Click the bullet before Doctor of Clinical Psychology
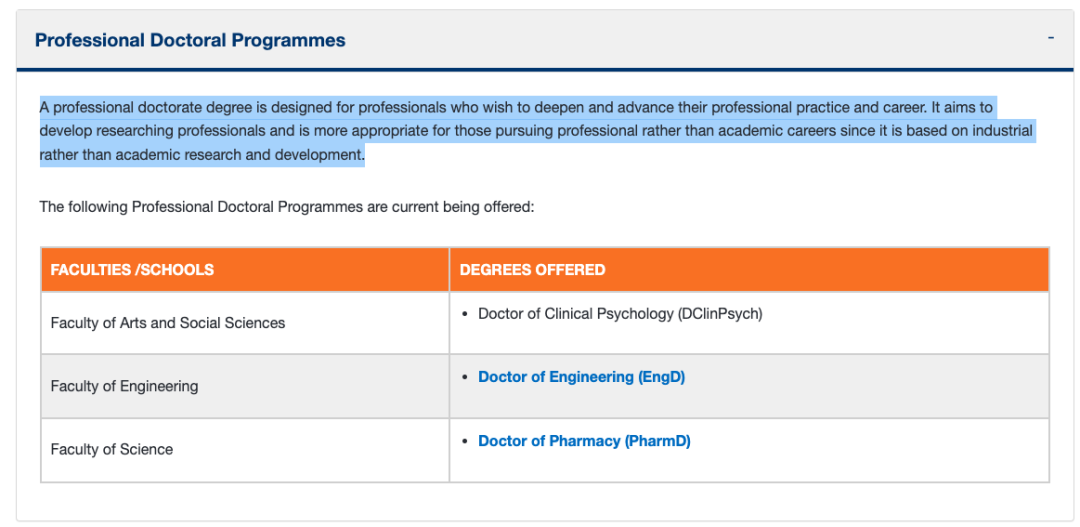The width and height of the screenshot is (1080, 527). [x=465, y=314]
